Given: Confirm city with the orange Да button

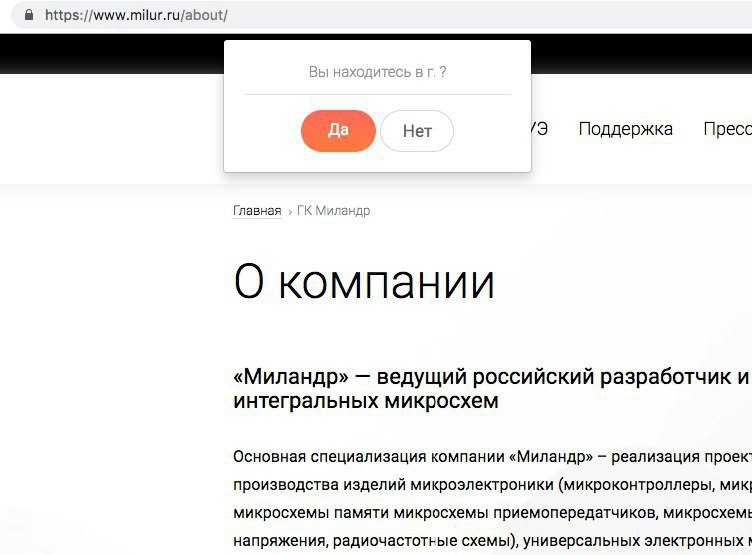Looking at the screenshot, I should (x=338, y=130).
